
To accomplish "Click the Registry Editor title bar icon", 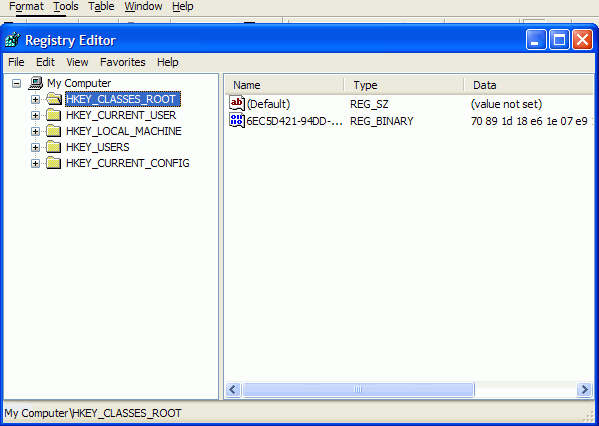I will click(x=13, y=40).
